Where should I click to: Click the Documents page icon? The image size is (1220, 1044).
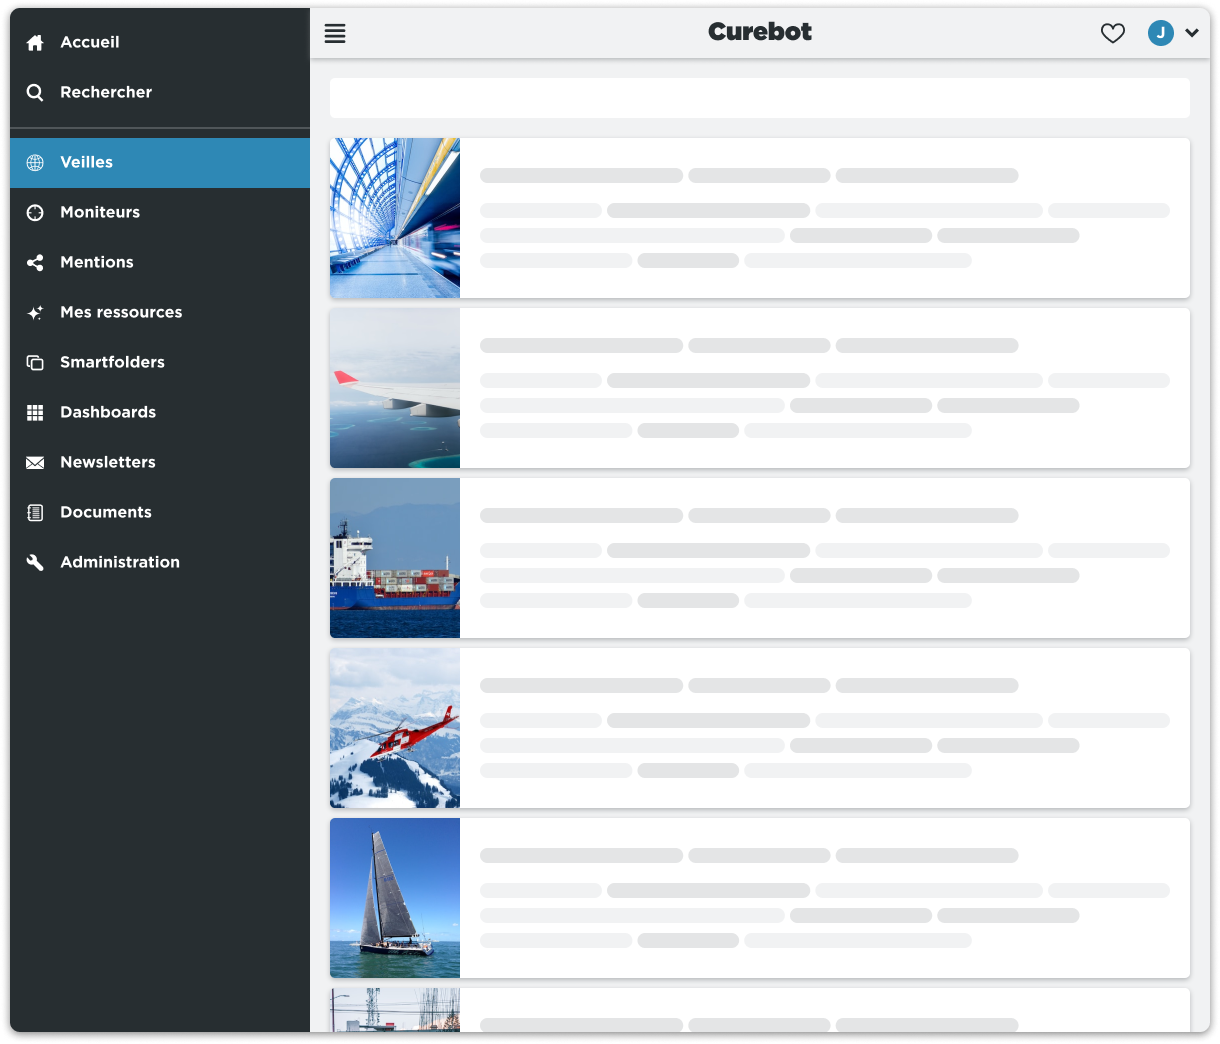[35, 512]
